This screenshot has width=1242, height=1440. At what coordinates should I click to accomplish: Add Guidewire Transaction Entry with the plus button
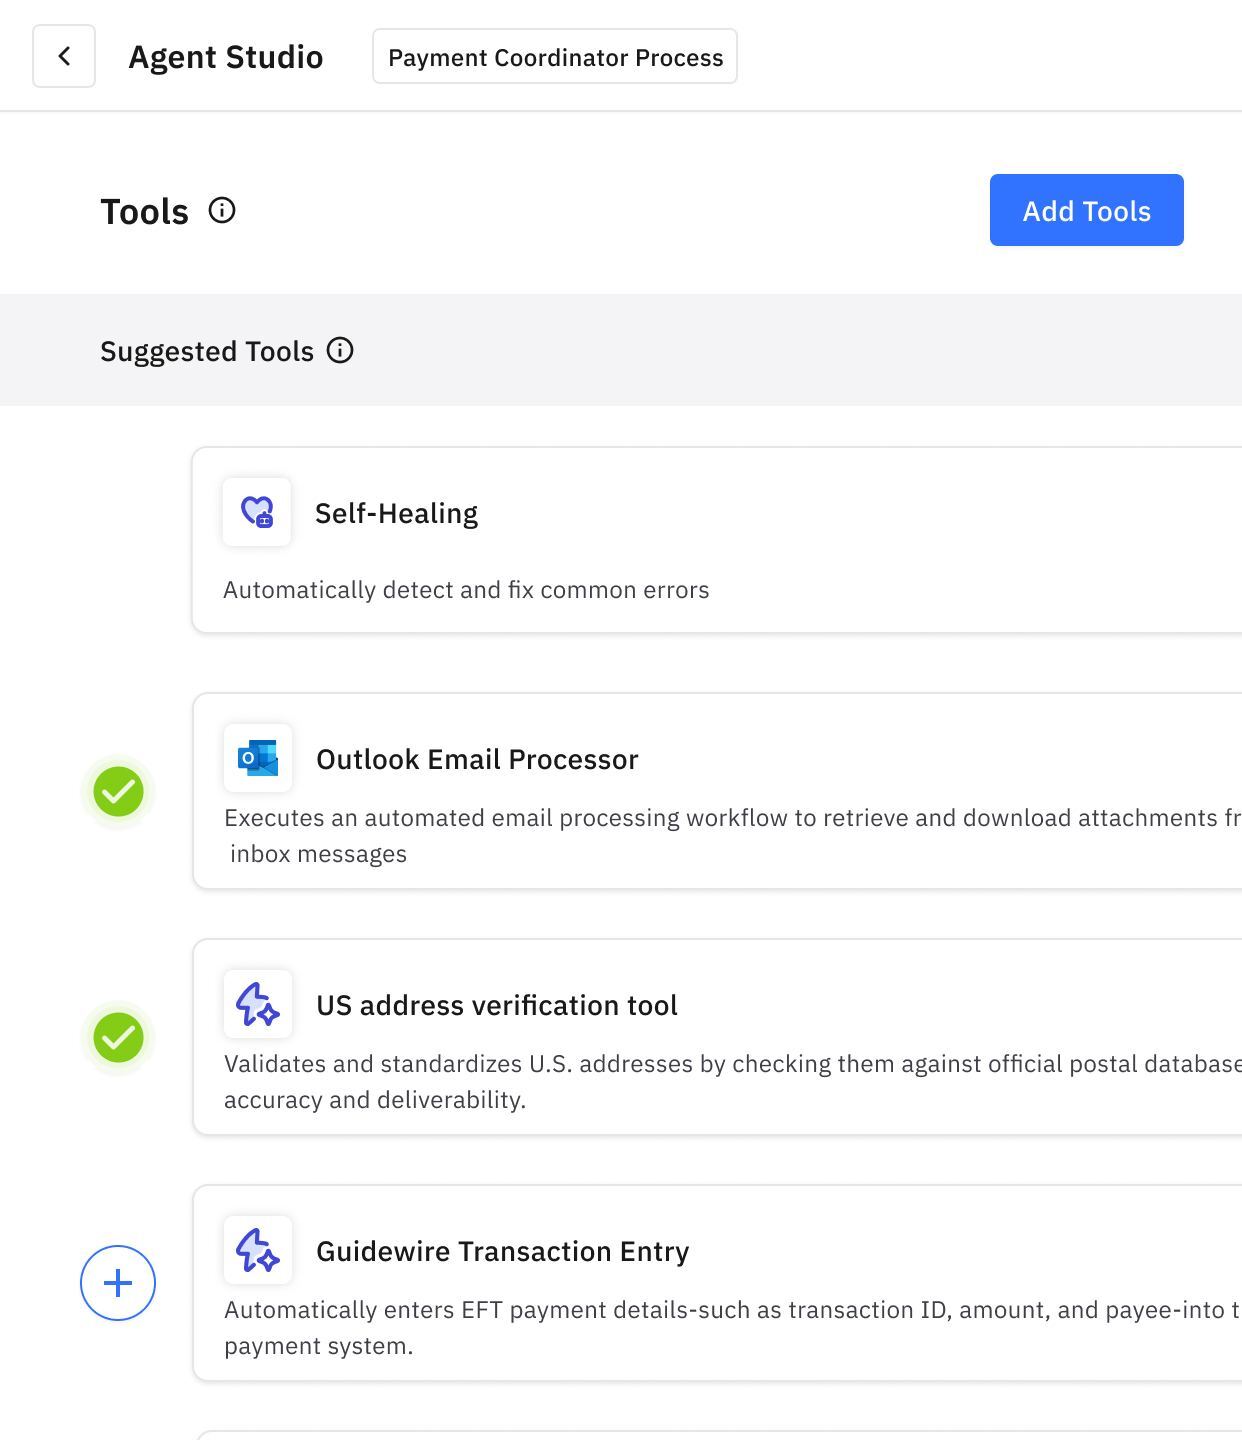118,1283
